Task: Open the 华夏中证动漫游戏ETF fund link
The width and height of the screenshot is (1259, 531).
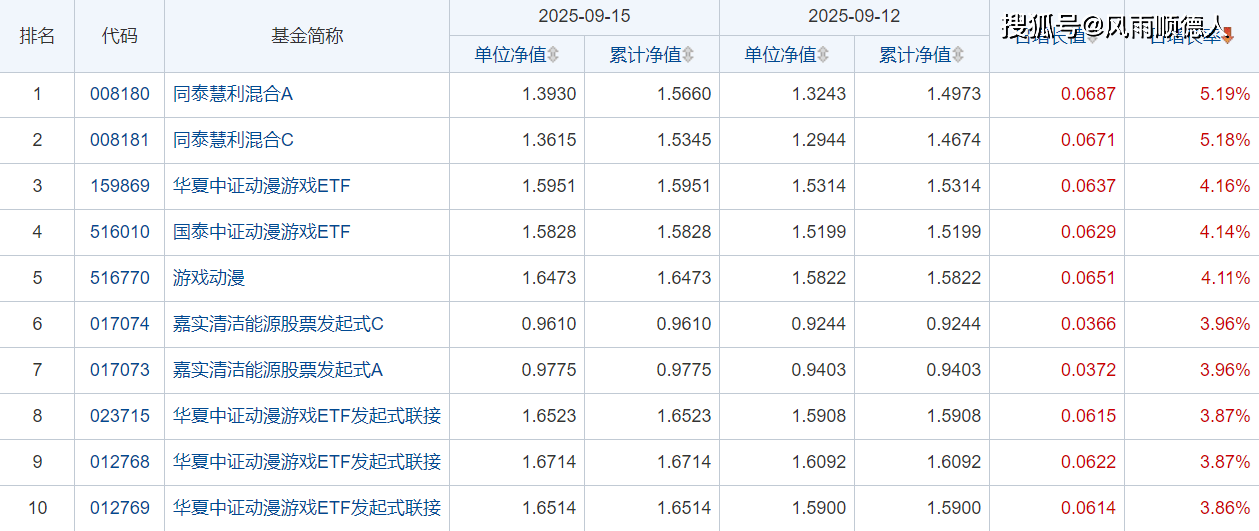Action: coord(262,187)
